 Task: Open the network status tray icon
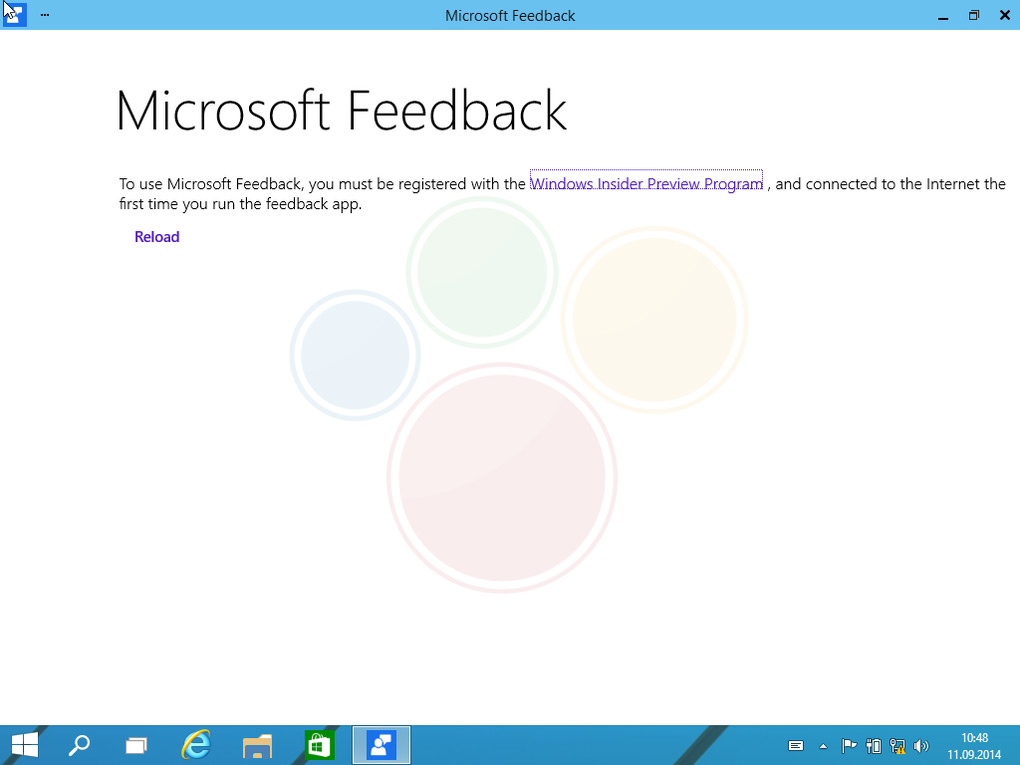tap(897, 746)
